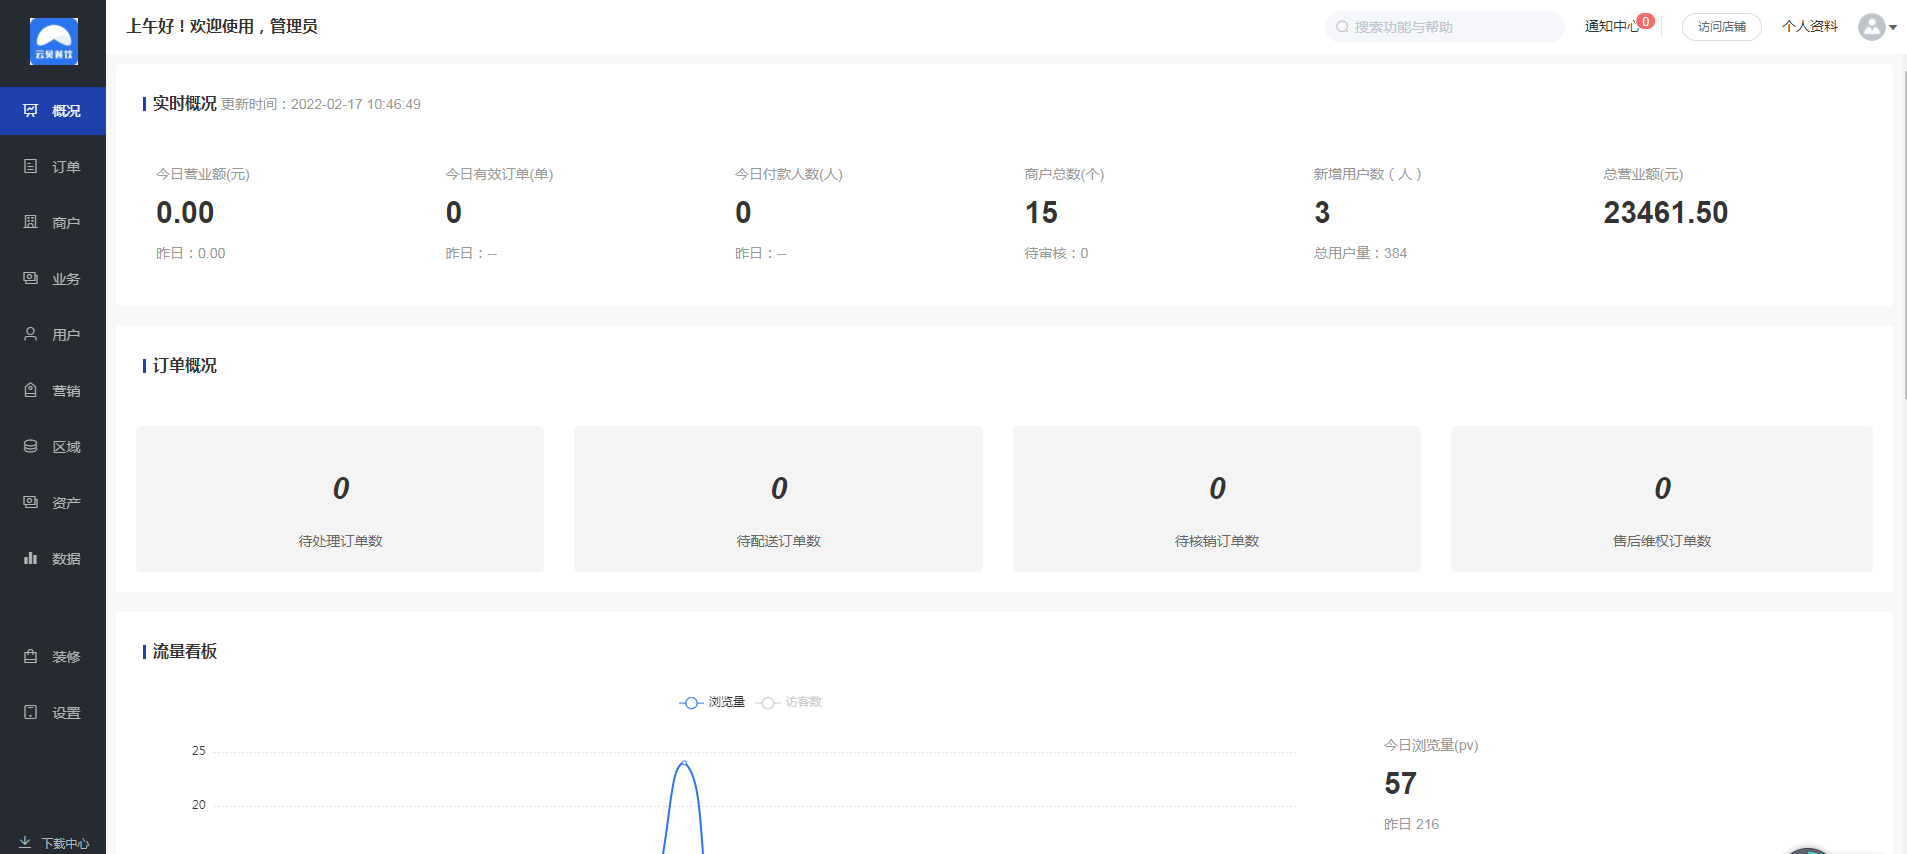The height and width of the screenshot is (854, 1907).
Task: Click the 实时概况 section heading
Action: (184, 104)
